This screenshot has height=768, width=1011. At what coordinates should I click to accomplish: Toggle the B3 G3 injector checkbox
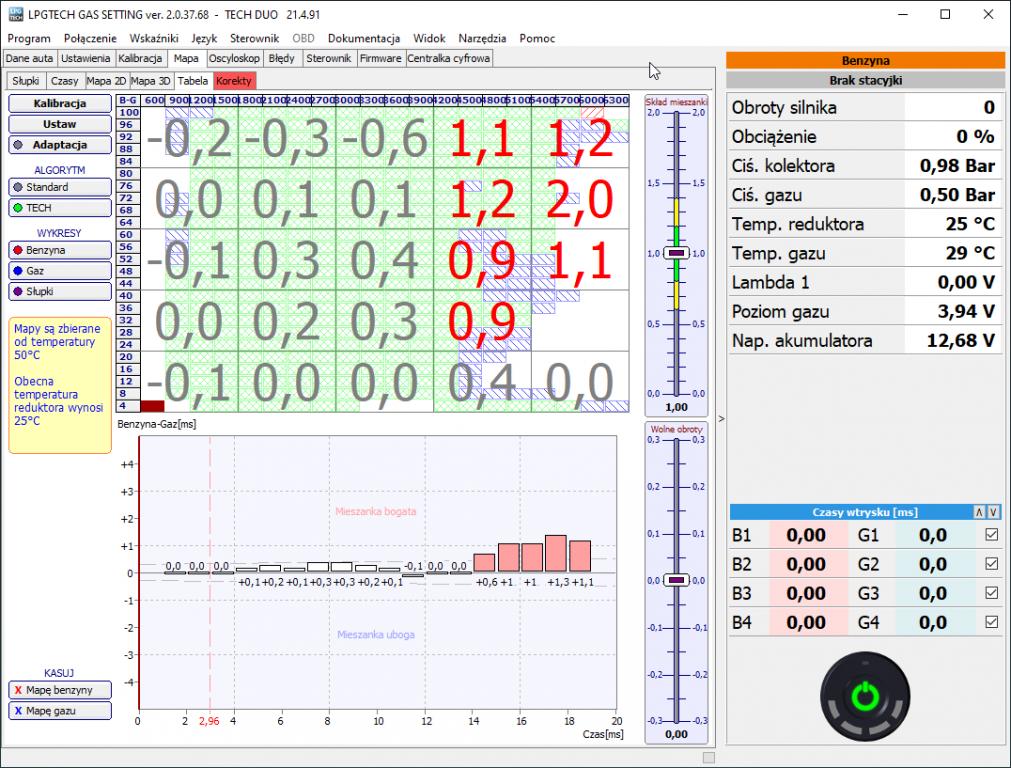click(991, 593)
